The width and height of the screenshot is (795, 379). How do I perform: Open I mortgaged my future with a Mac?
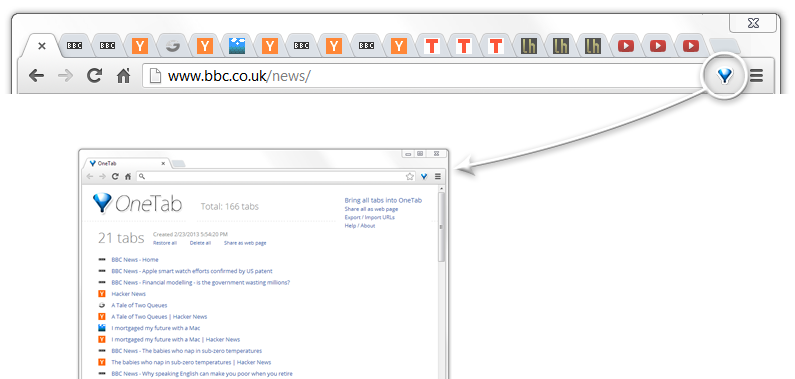[x=156, y=328]
